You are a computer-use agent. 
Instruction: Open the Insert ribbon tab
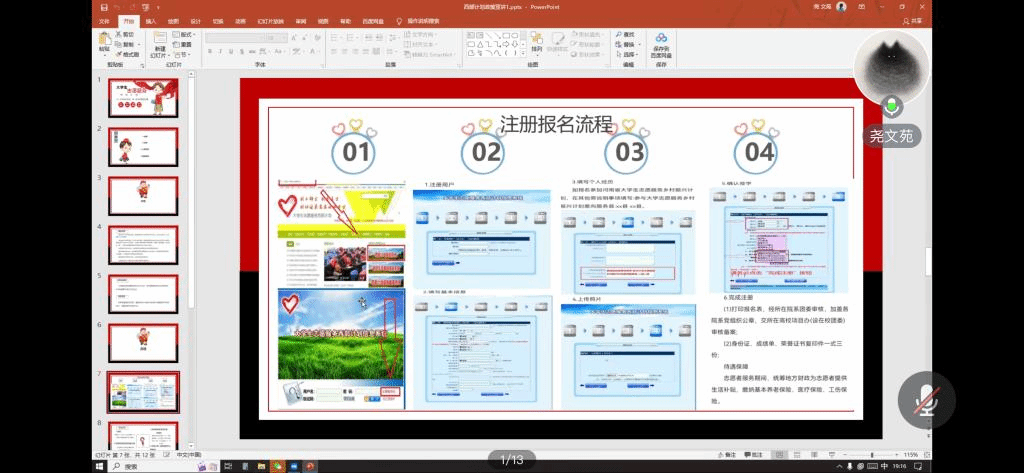pyautogui.click(x=150, y=20)
